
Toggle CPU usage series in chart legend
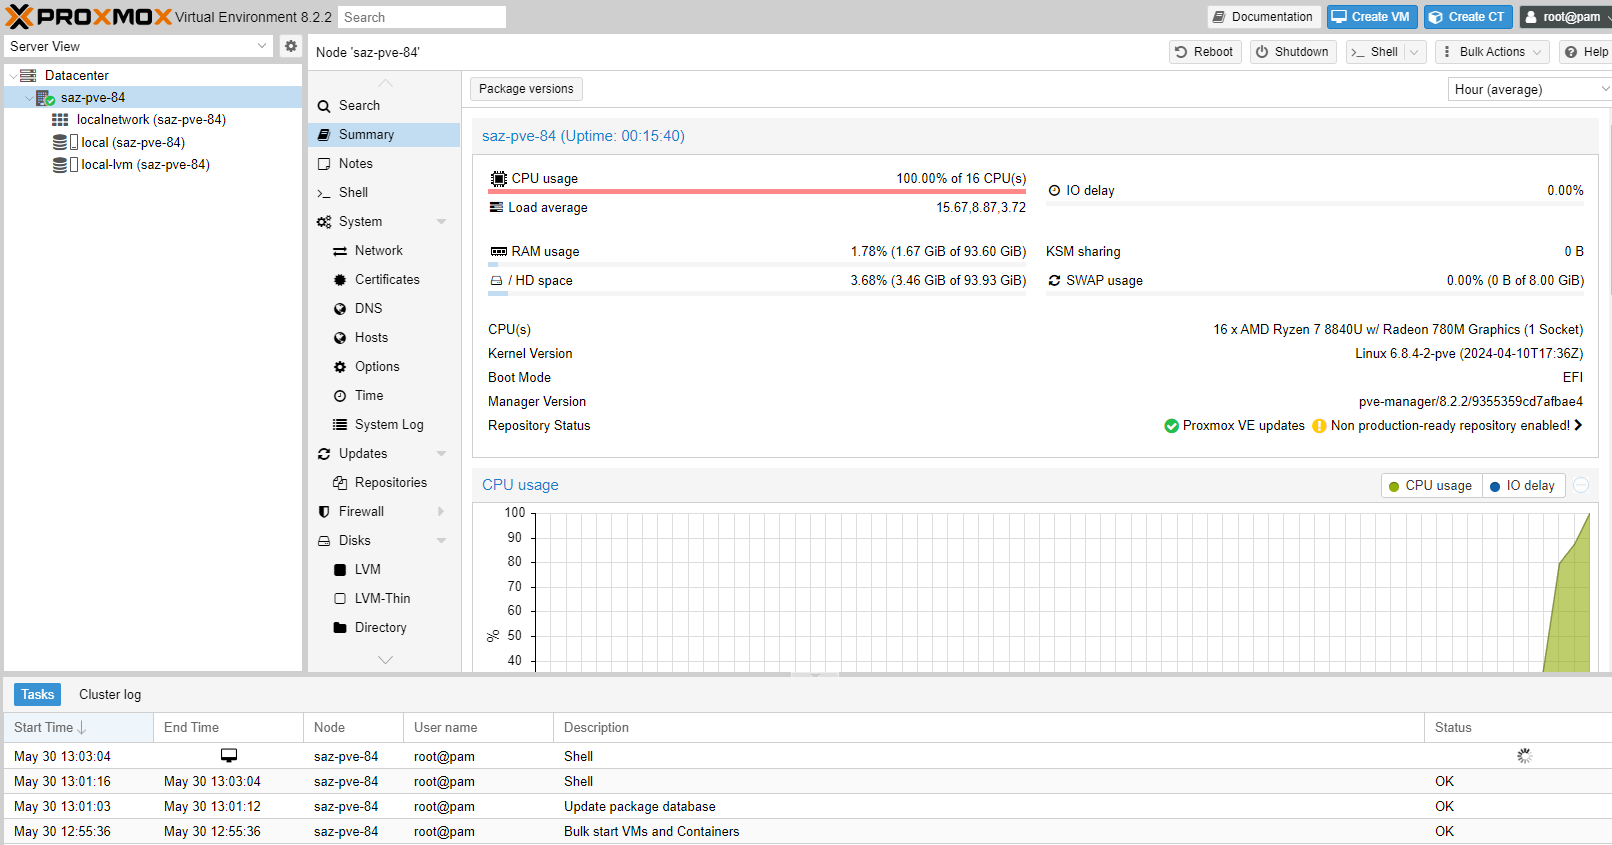(1430, 486)
